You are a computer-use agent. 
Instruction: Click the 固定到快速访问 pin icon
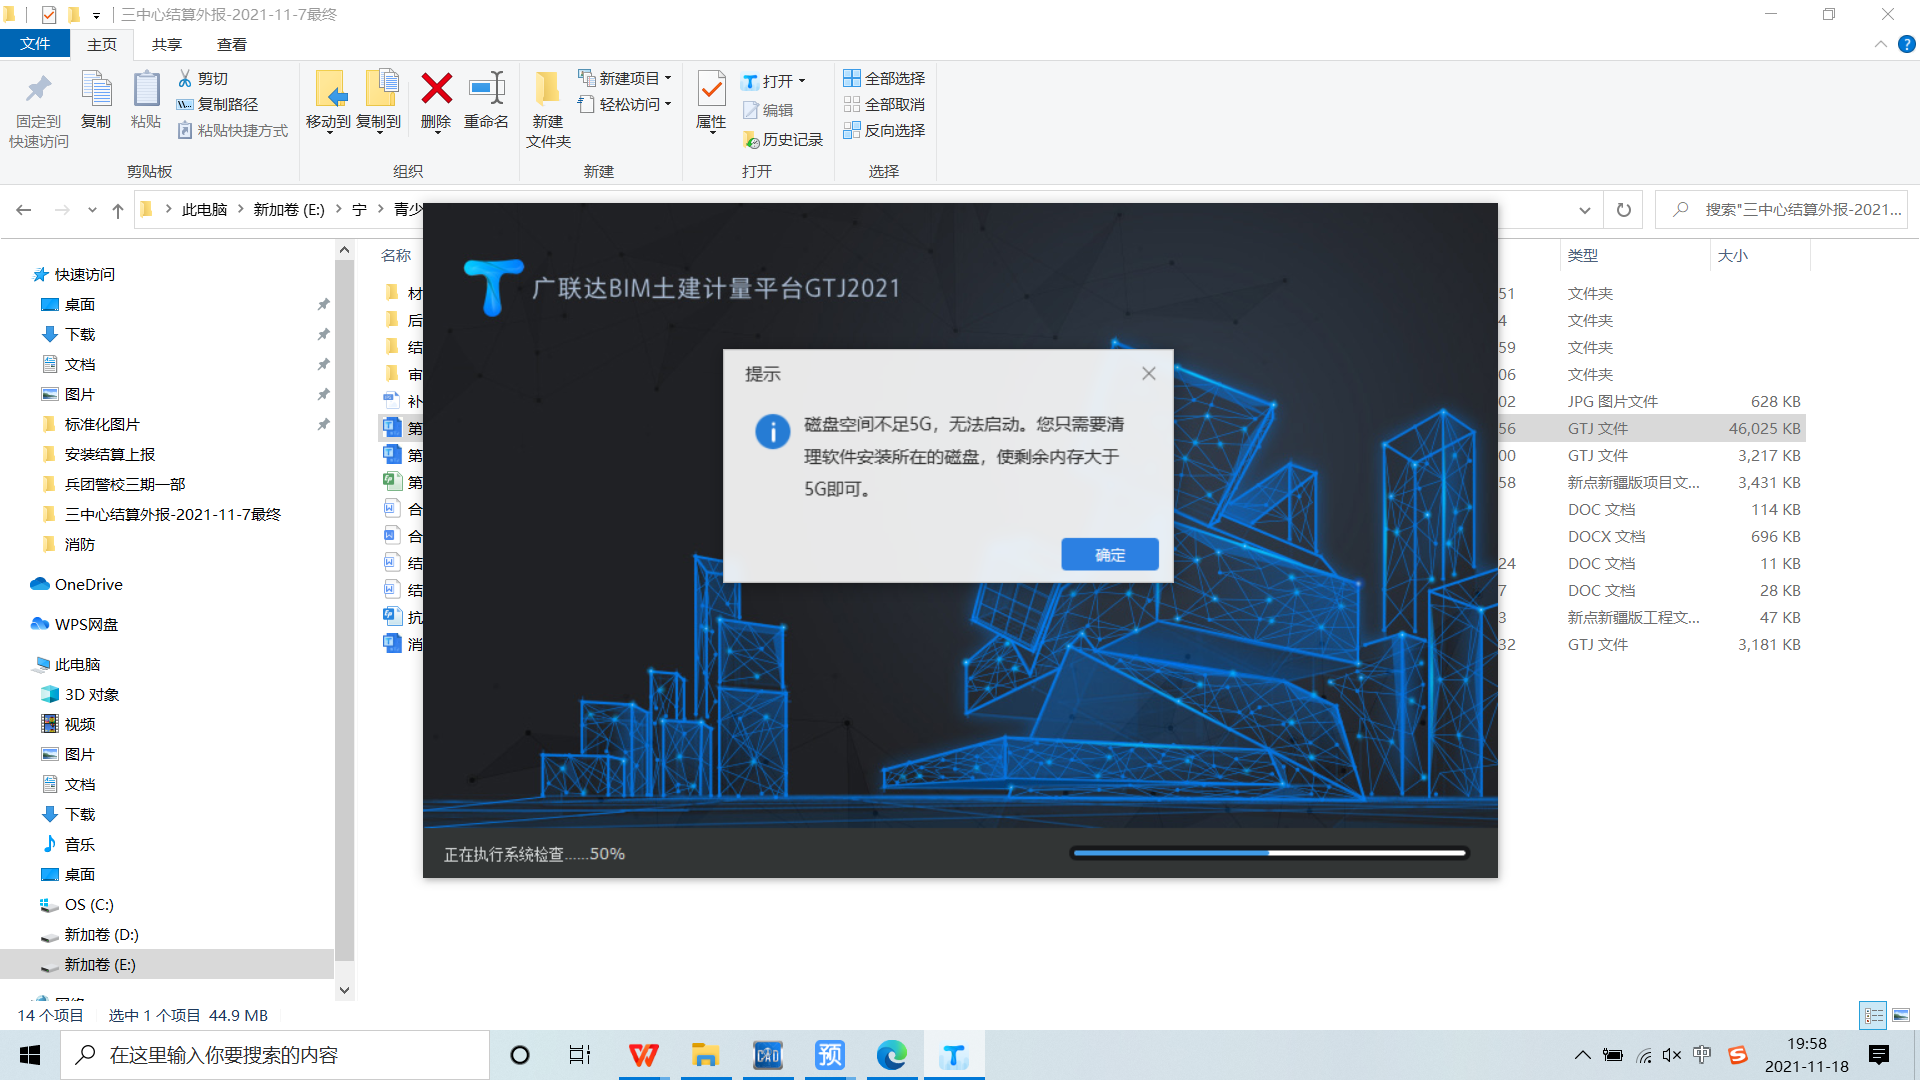click(38, 89)
